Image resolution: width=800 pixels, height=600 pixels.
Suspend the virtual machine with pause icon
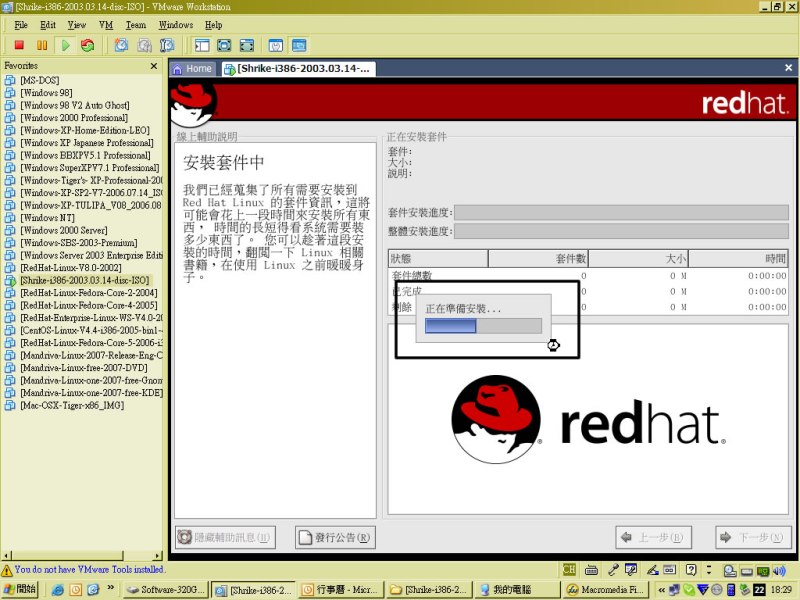click(x=42, y=45)
